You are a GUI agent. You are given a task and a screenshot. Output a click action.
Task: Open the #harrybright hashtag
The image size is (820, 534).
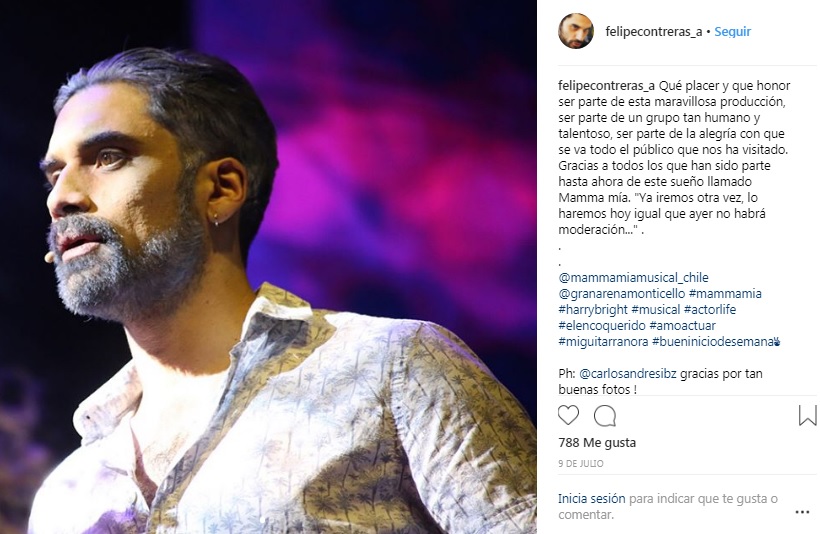pyautogui.click(x=593, y=310)
